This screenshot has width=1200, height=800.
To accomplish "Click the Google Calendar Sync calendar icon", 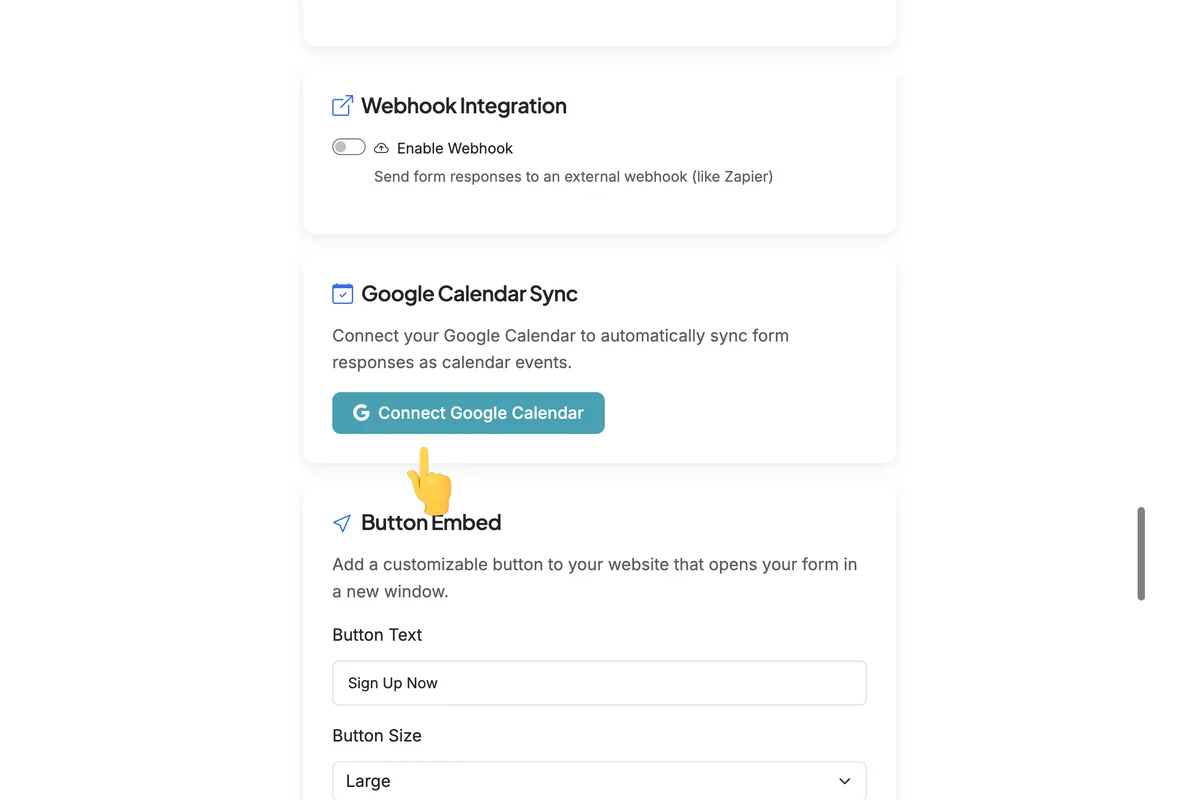I will (x=342, y=294).
